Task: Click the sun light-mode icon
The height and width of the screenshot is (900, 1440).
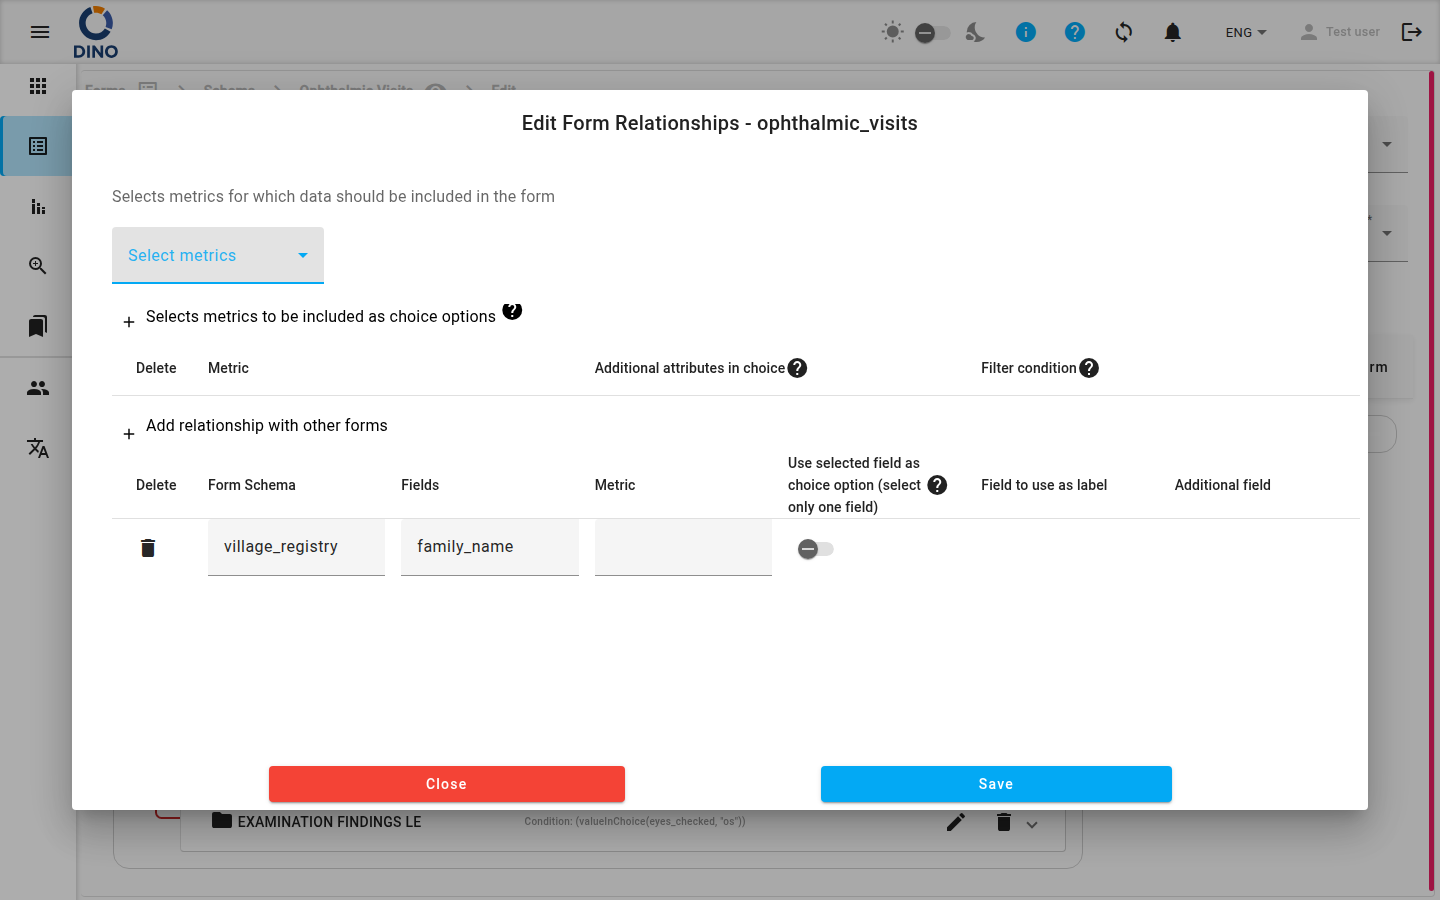Action: pyautogui.click(x=892, y=32)
